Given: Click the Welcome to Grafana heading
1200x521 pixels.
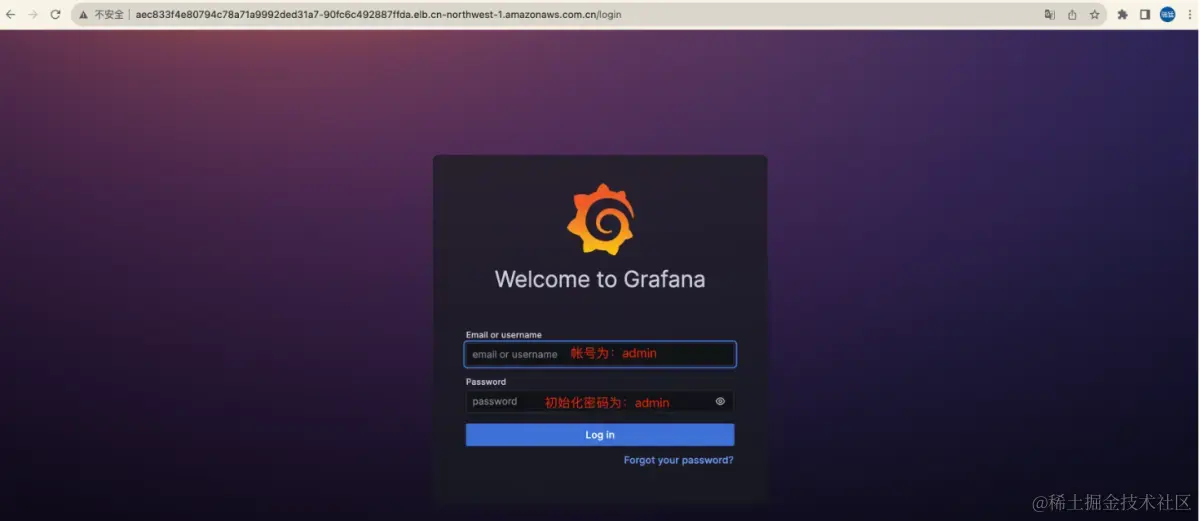Looking at the screenshot, I should click(600, 279).
